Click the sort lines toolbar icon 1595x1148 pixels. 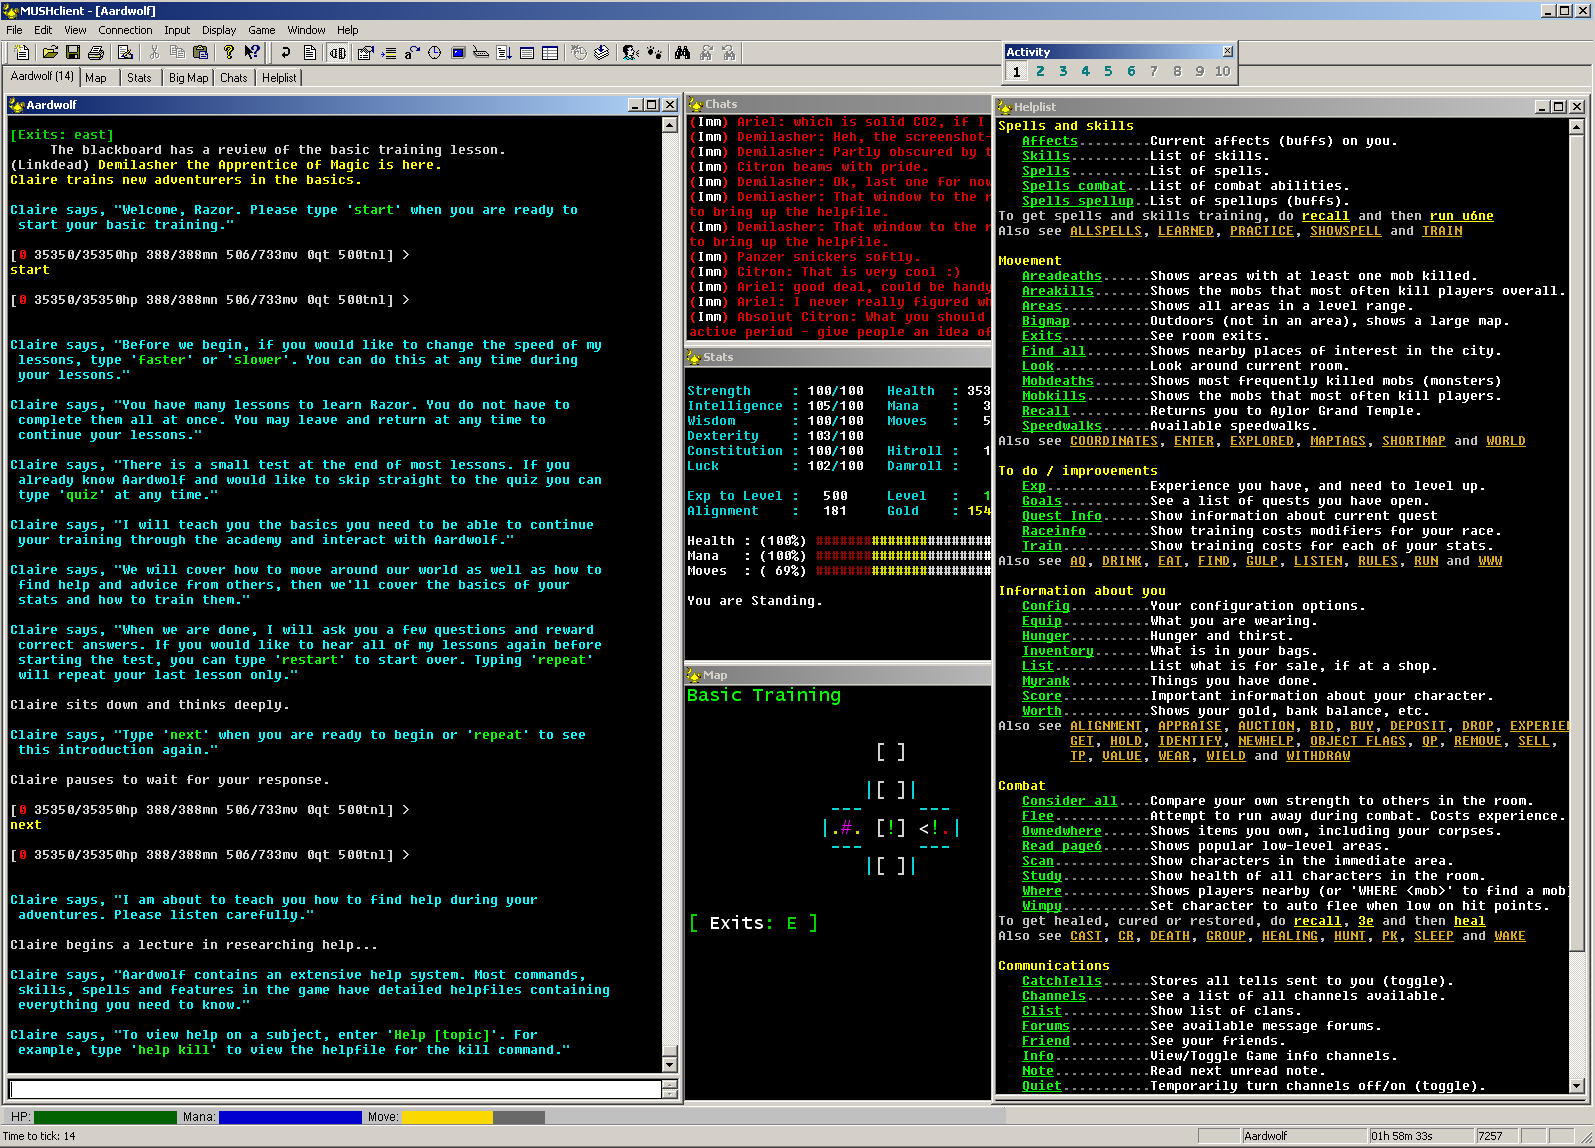(503, 52)
